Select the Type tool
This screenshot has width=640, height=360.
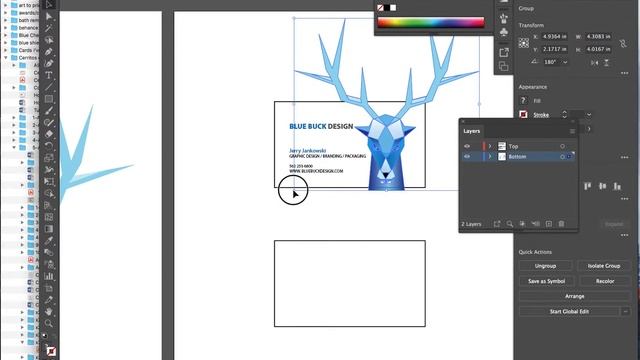point(49,76)
